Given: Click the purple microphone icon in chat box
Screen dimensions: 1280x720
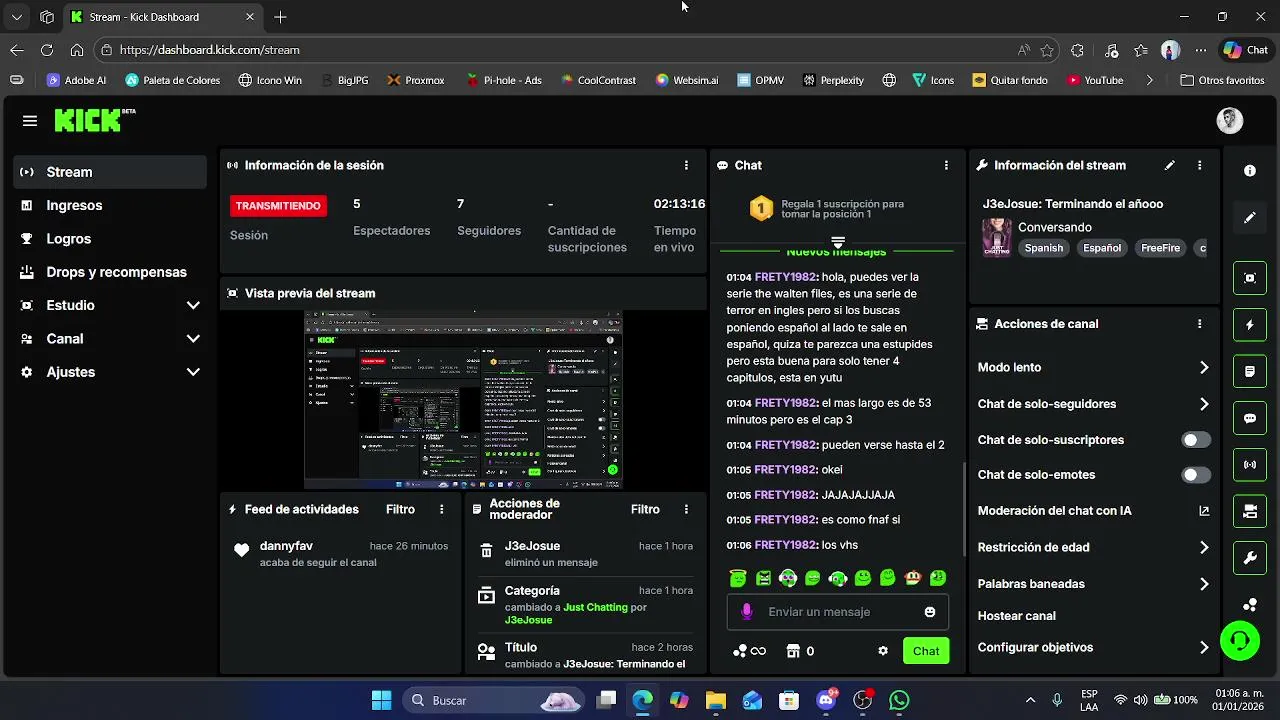Looking at the screenshot, I should coord(746,612).
